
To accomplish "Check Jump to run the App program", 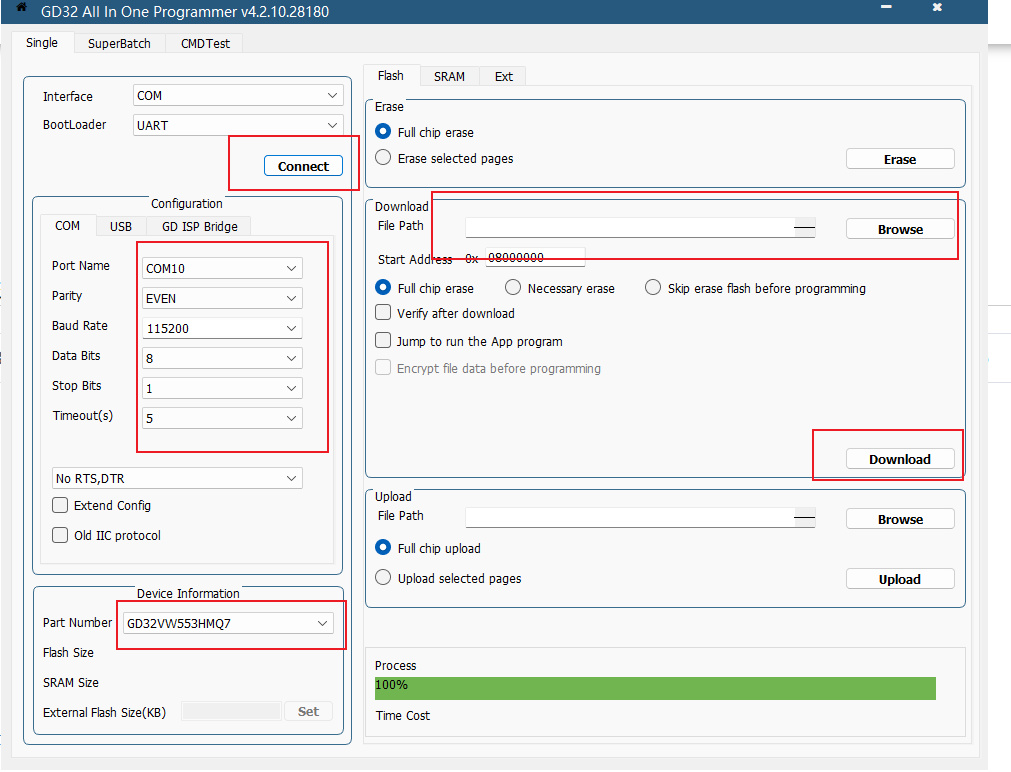I will [x=383, y=341].
